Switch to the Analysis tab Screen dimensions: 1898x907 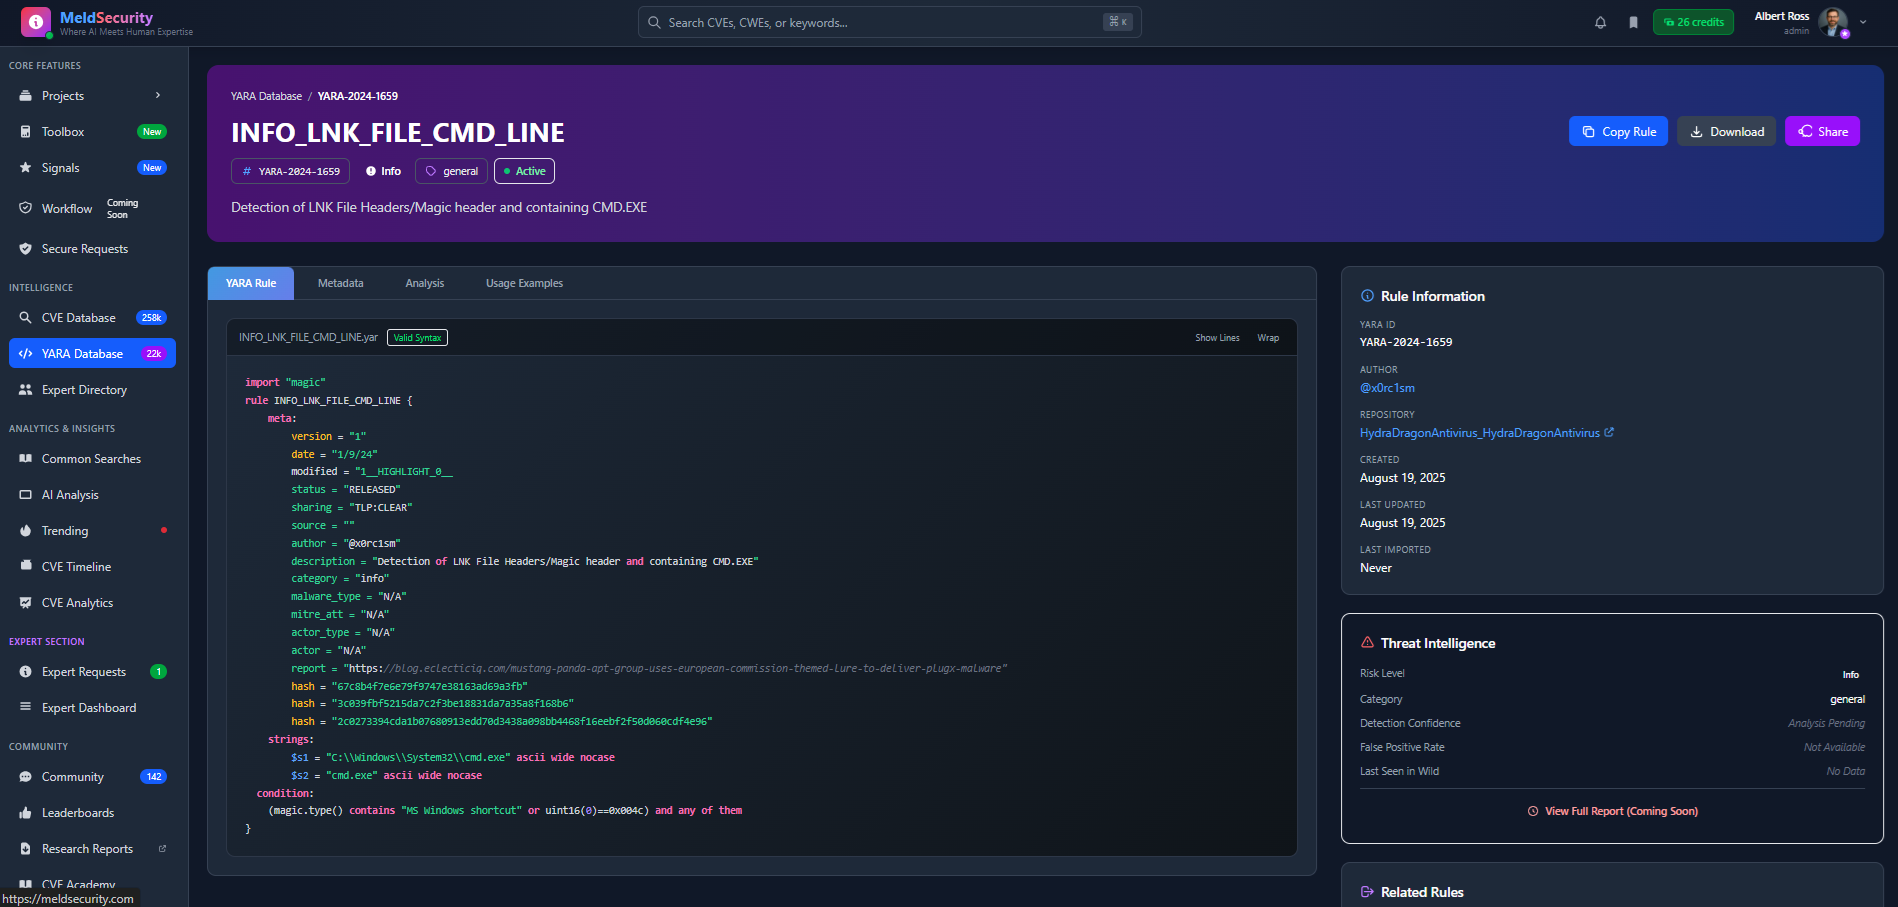(425, 283)
